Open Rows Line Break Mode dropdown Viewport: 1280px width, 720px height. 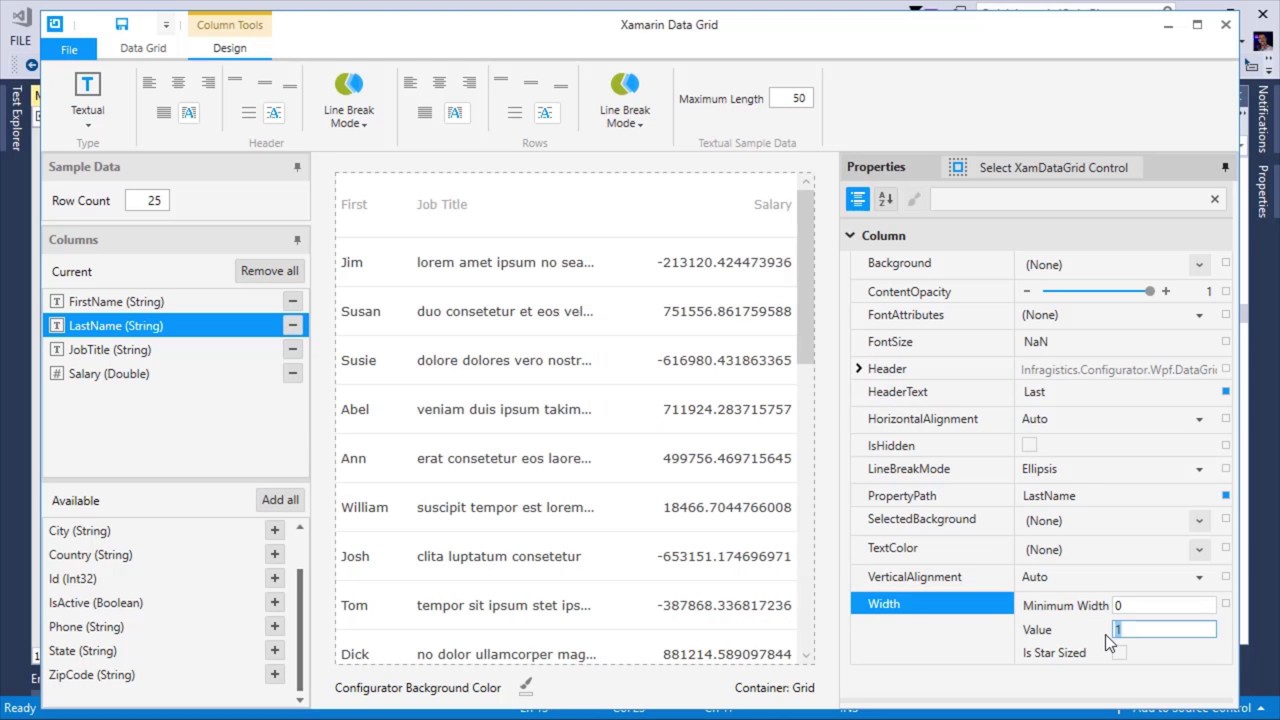[x=625, y=101]
